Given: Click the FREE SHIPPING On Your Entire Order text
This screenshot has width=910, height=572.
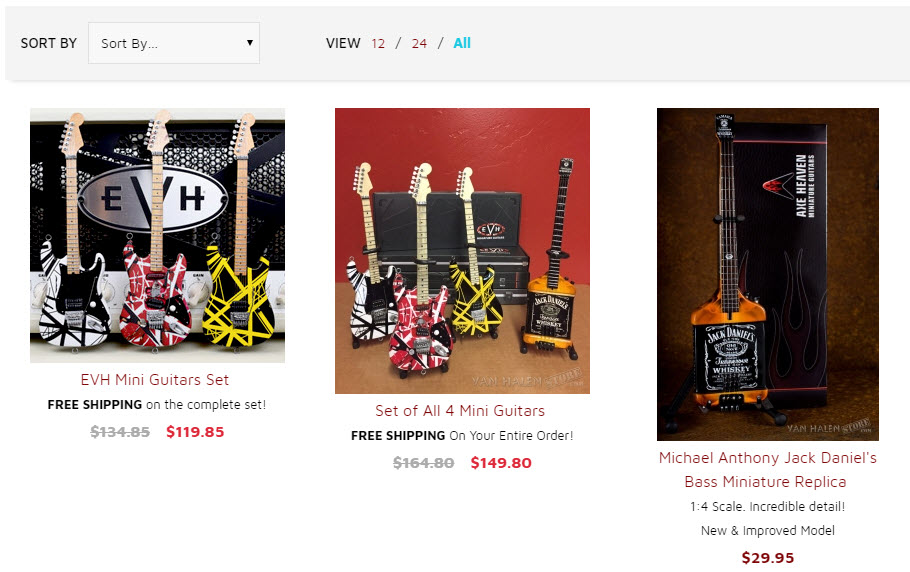Looking at the screenshot, I should click(462, 436).
